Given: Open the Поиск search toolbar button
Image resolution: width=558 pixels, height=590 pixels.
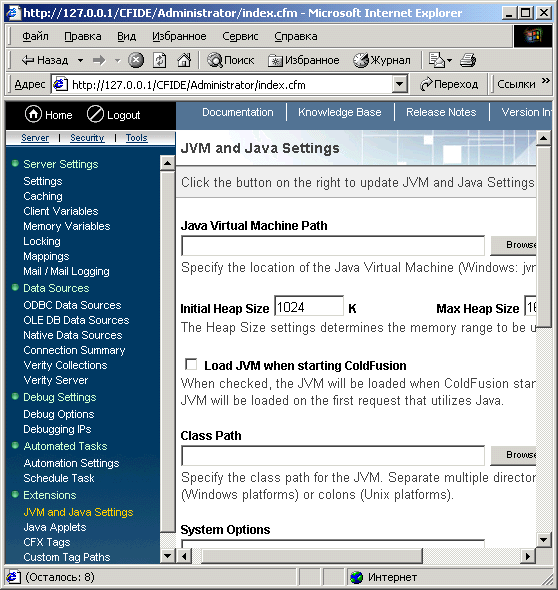Looking at the screenshot, I should [x=231, y=60].
